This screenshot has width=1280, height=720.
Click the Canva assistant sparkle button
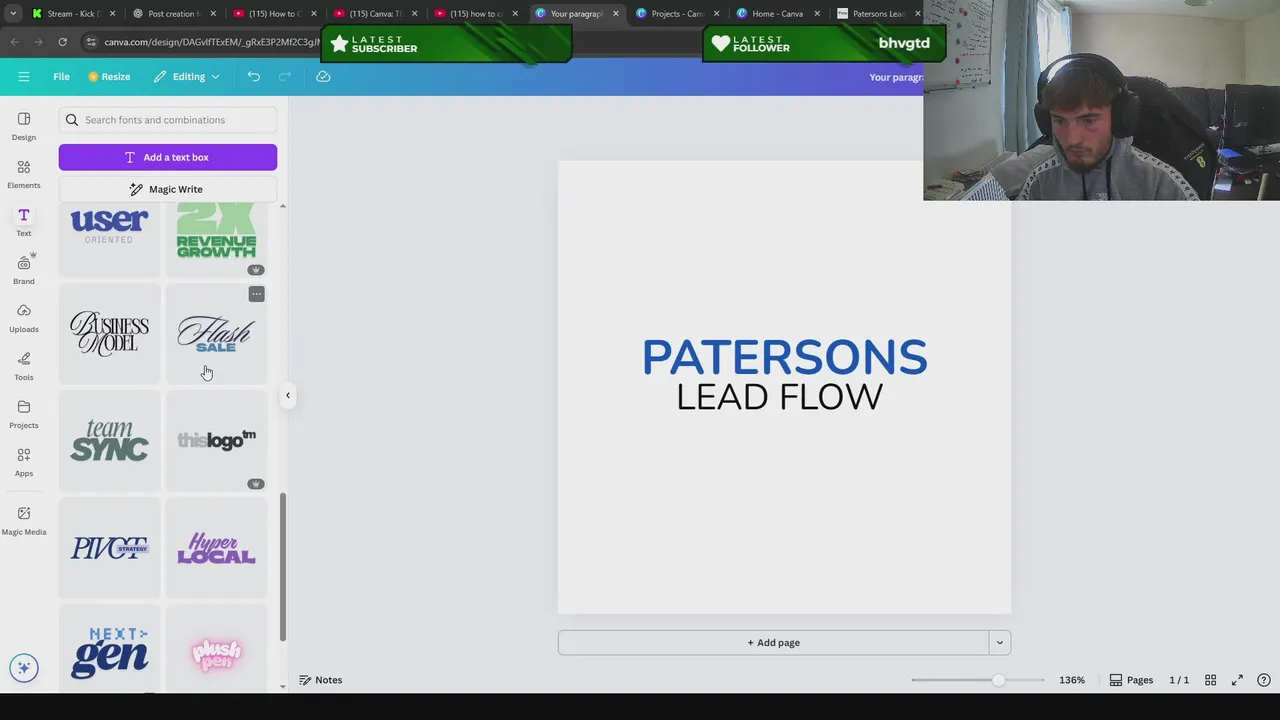point(24,668)
